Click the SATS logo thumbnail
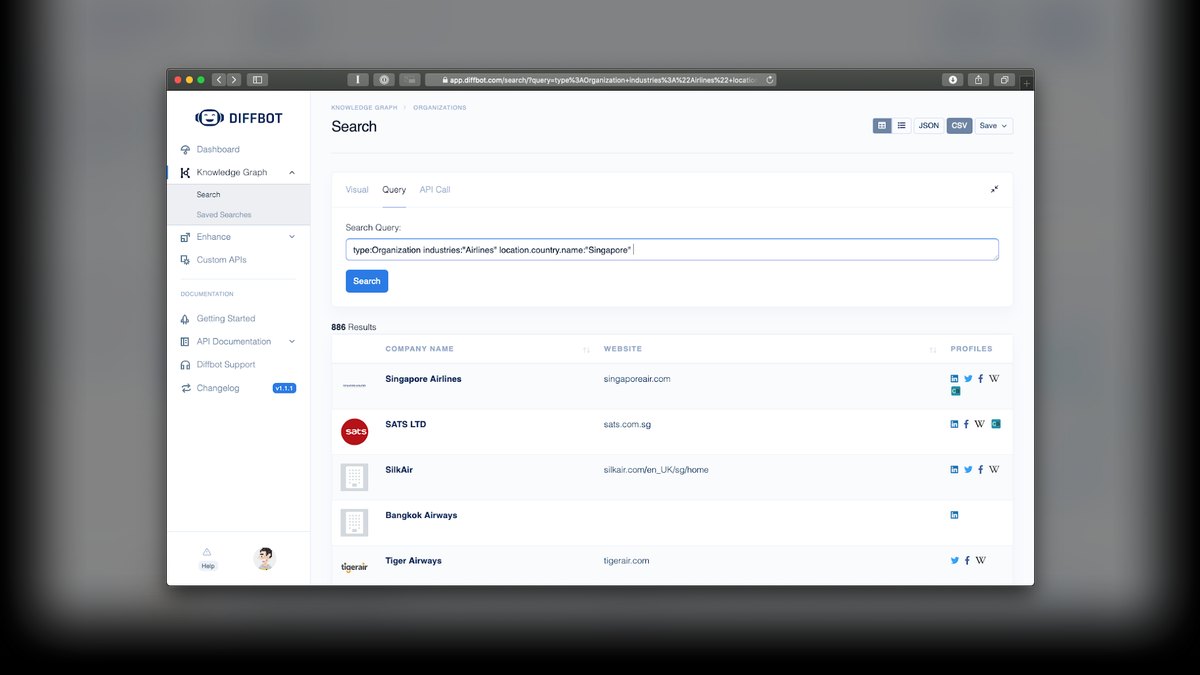 pos(354,432)
